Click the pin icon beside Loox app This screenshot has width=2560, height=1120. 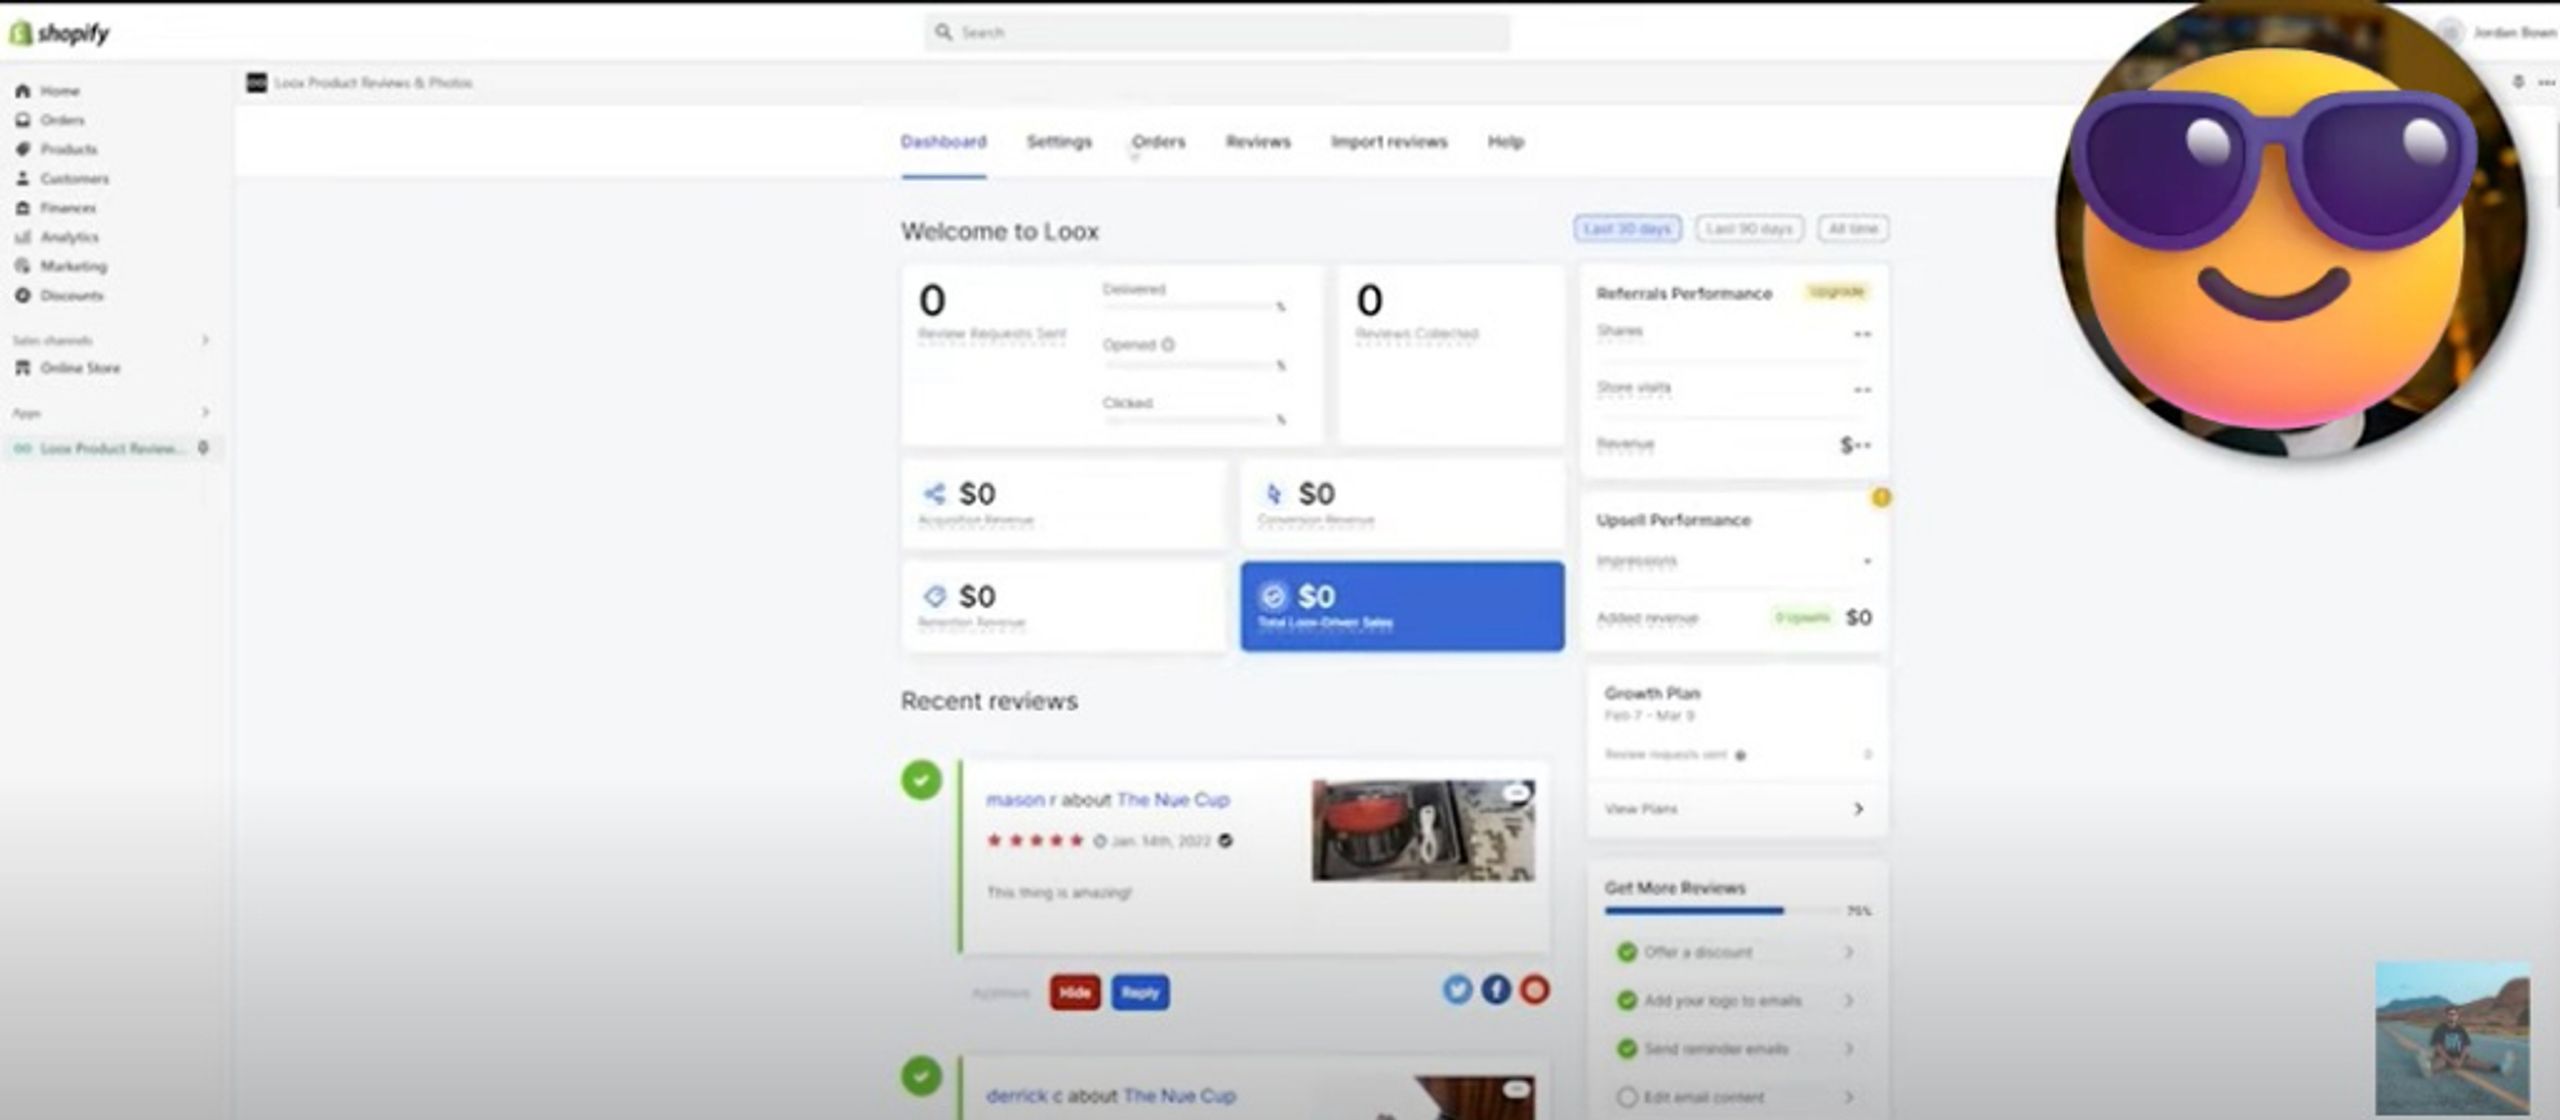point(203,448)
